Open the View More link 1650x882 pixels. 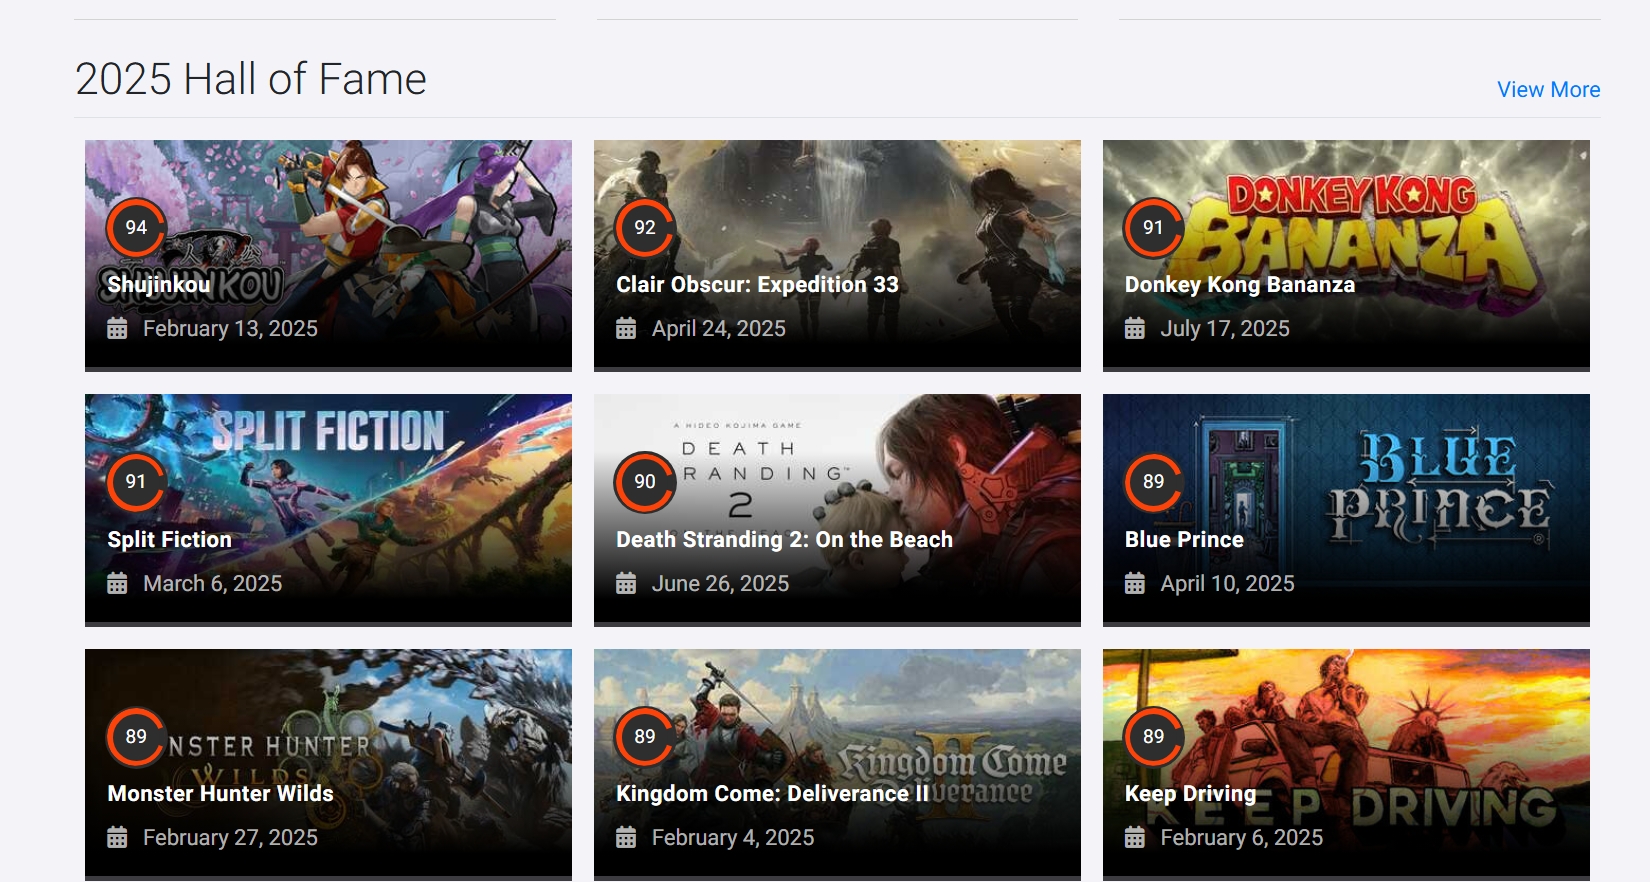[1548, 89]
